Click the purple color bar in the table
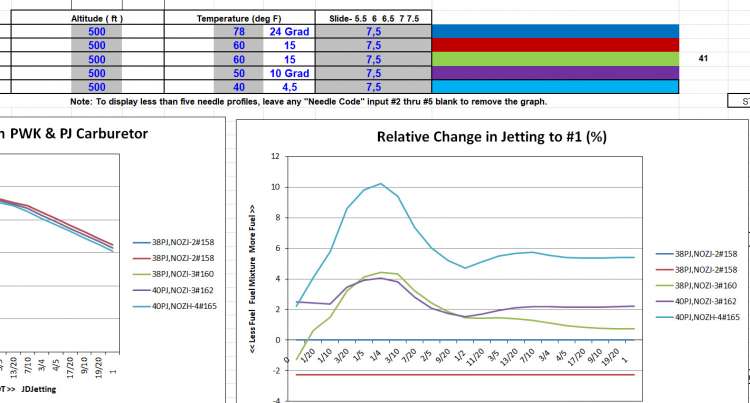 pyautogui.click(x=555, y=73)
